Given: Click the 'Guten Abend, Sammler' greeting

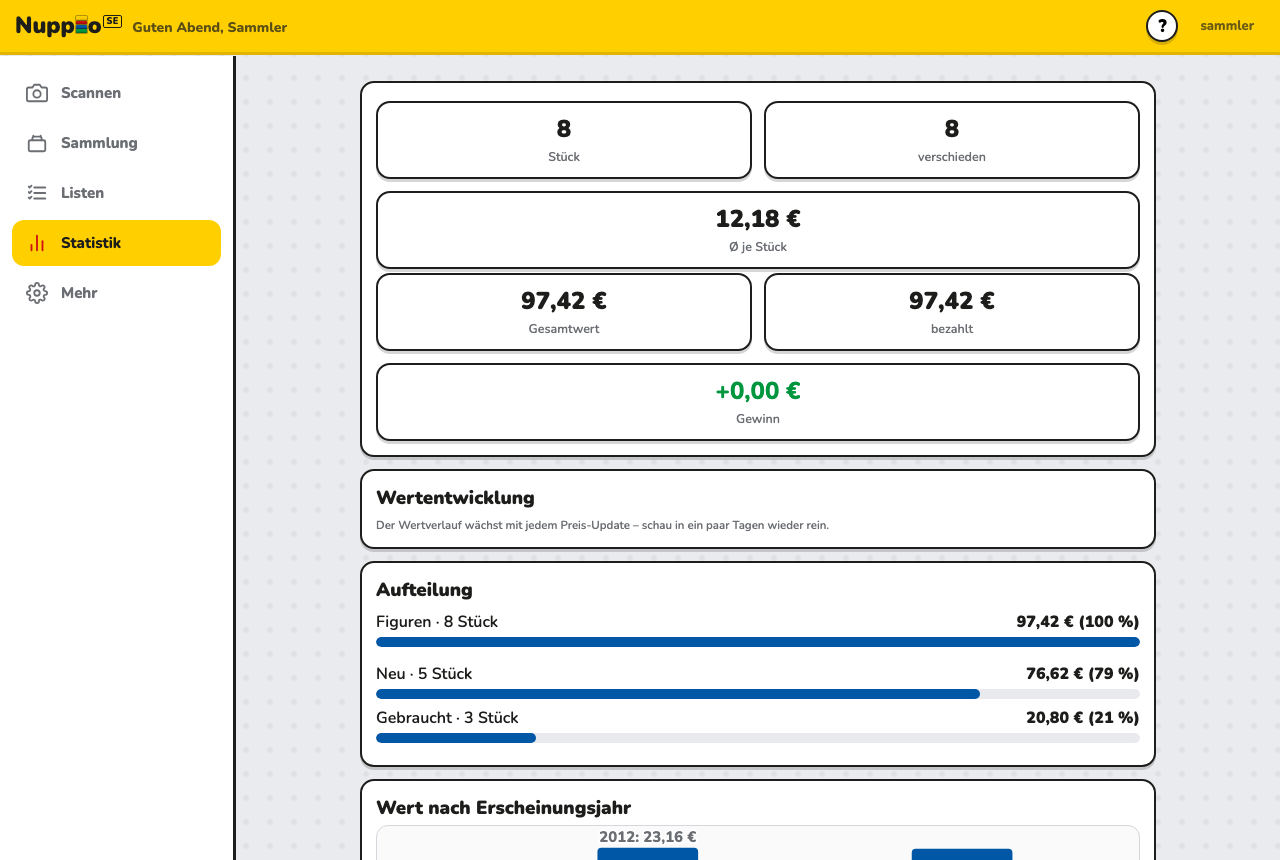Looking at the screenshot, I should click(210, 27).
